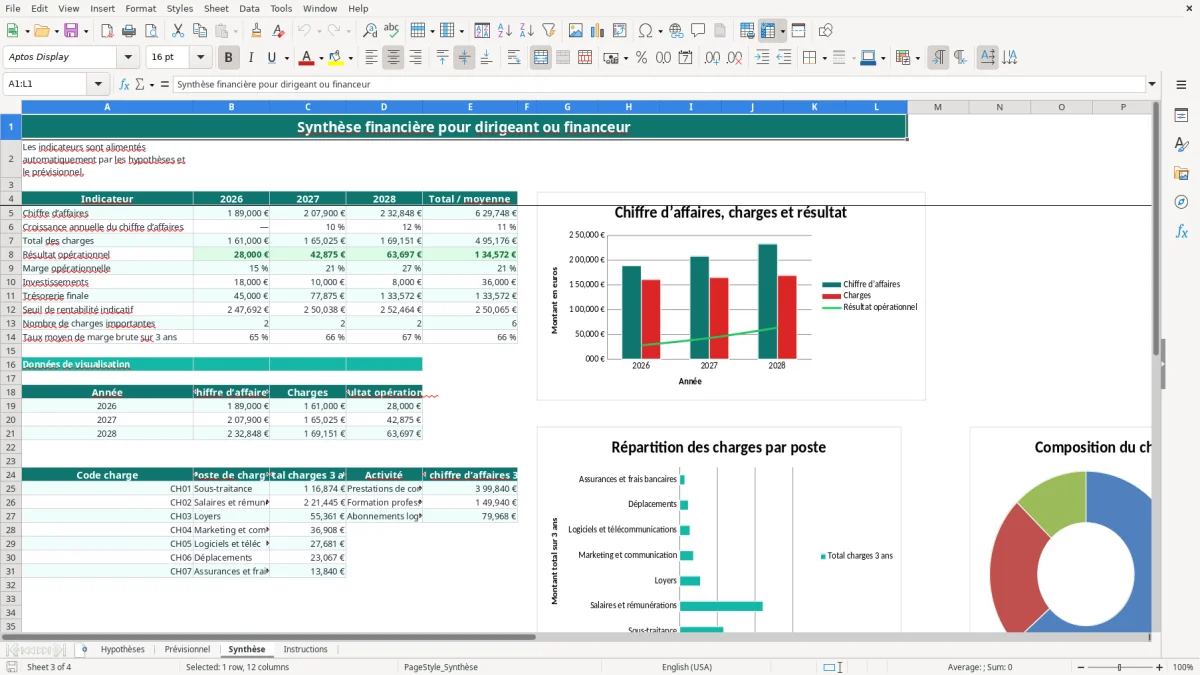Screen dimensions: 1200x675
Task: Open the sidebar Properties panel icon
Action: tap(1181, 115)
